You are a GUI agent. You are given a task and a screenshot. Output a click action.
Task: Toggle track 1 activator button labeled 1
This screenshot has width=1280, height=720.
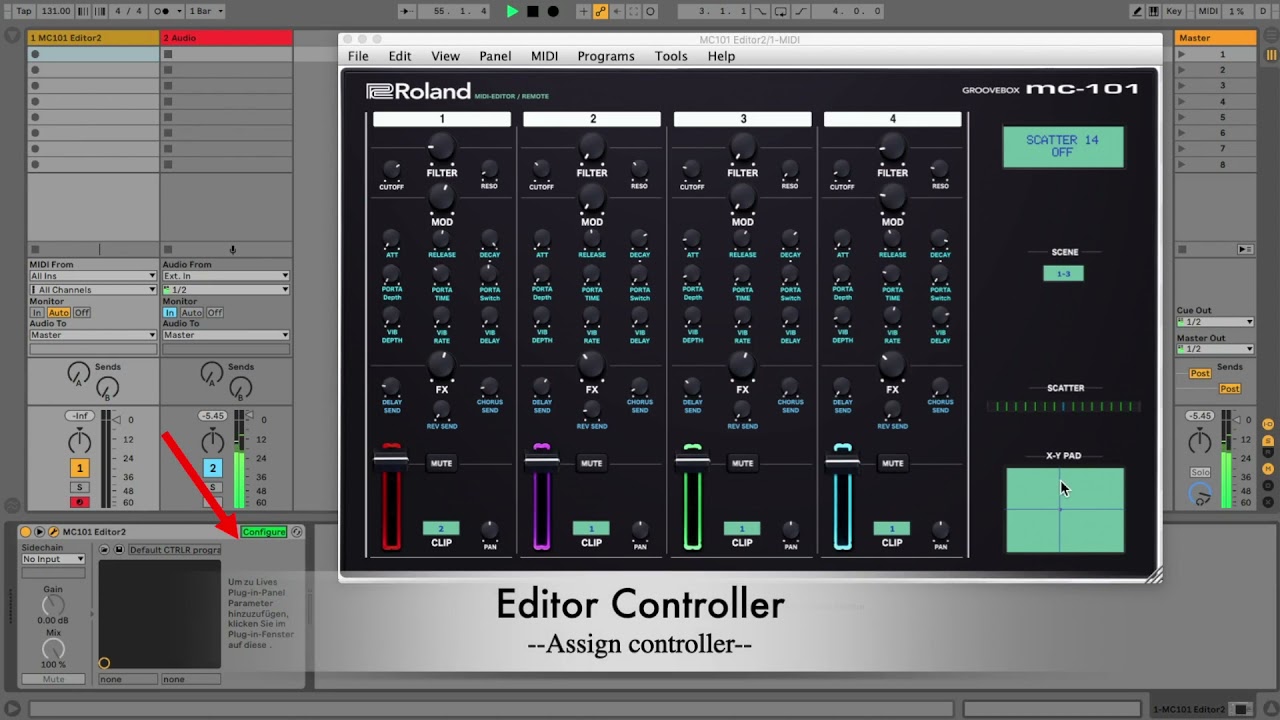[79, 468]
